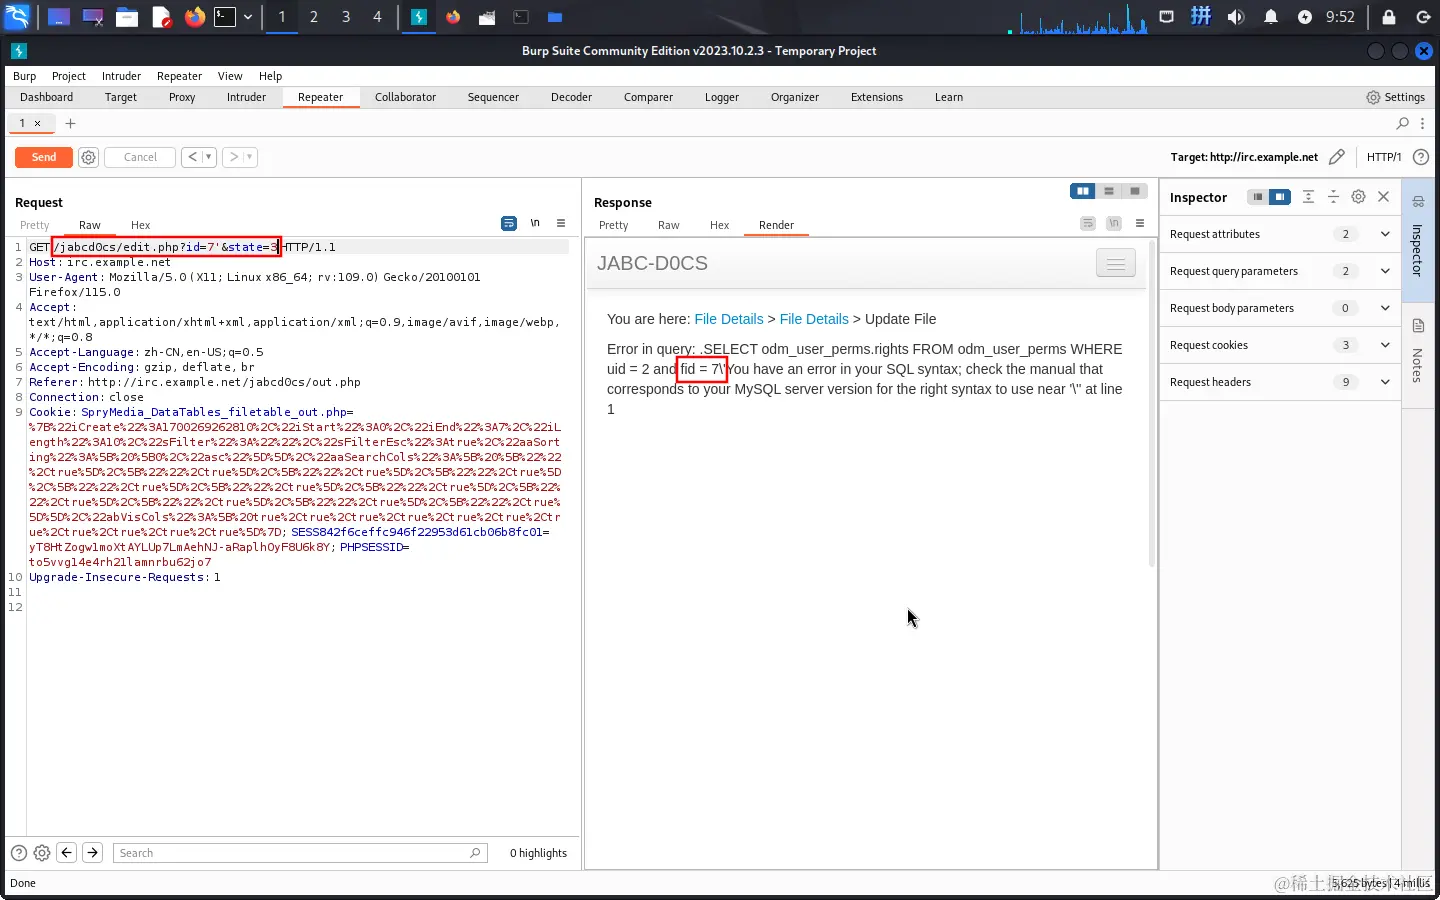1440x900 pixels.
Task: Open Inspector settings gear
Action: click(1358, 197)
